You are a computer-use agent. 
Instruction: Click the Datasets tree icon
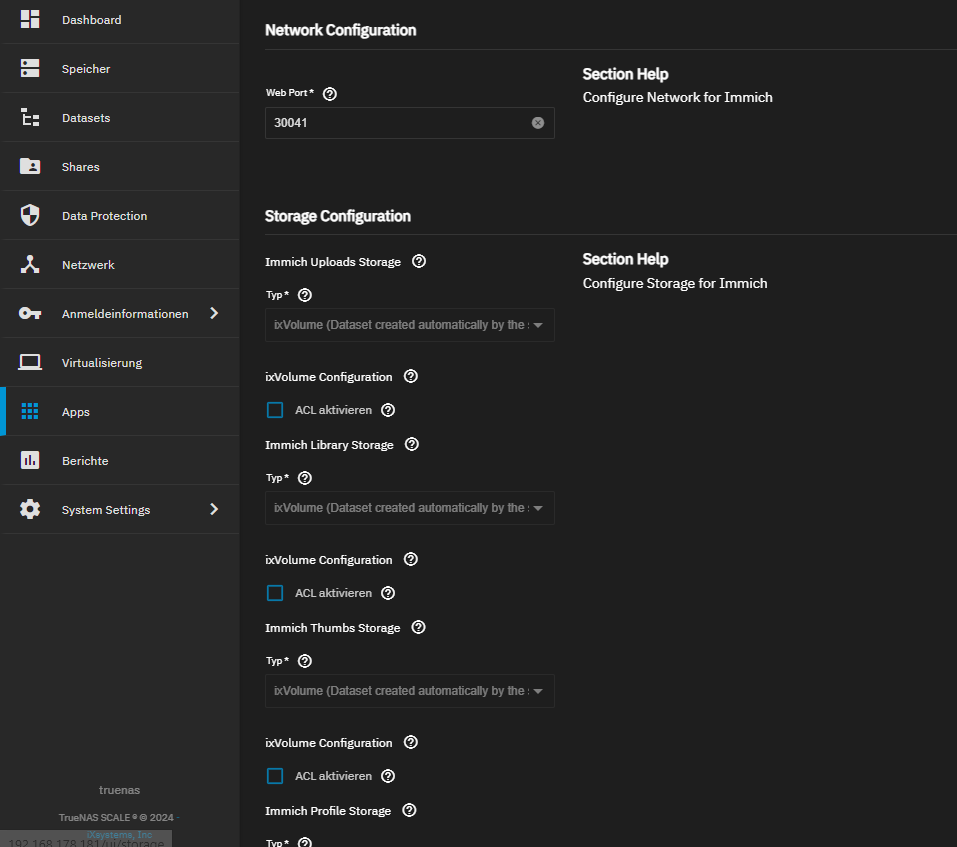(x=30, y=118)
